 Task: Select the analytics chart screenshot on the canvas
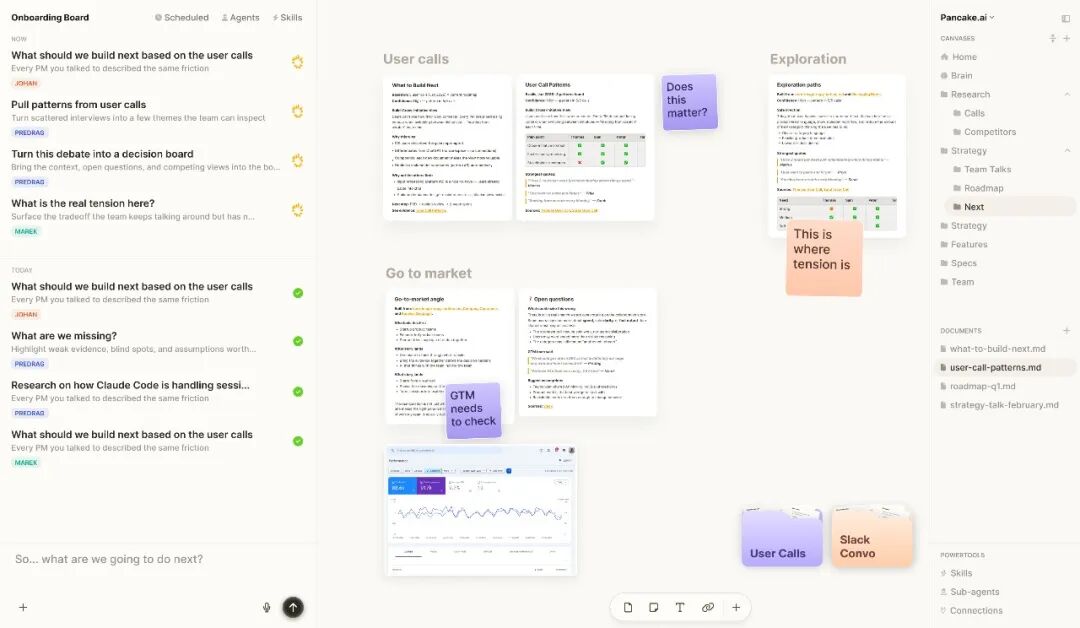pos(481,510)
